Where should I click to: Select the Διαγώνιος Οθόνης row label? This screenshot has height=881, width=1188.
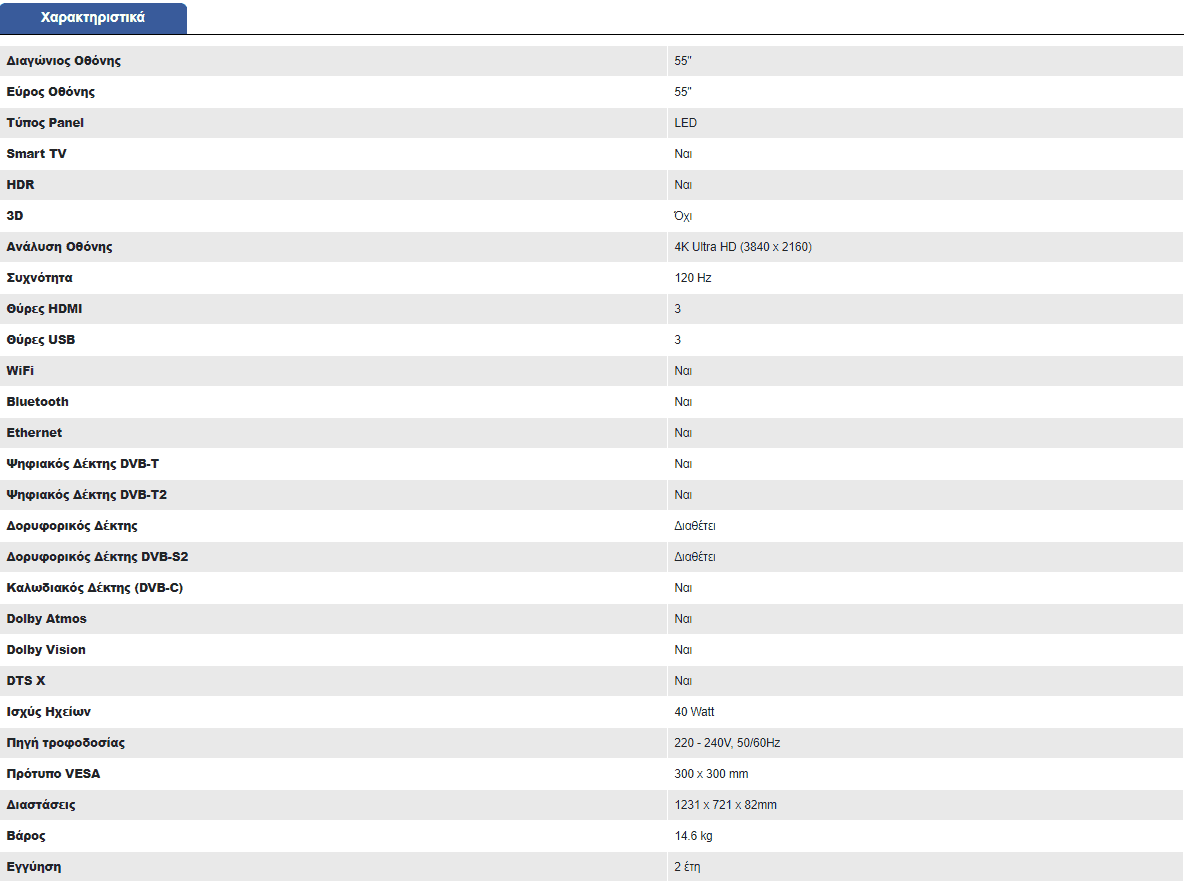(x=64, y=61)
